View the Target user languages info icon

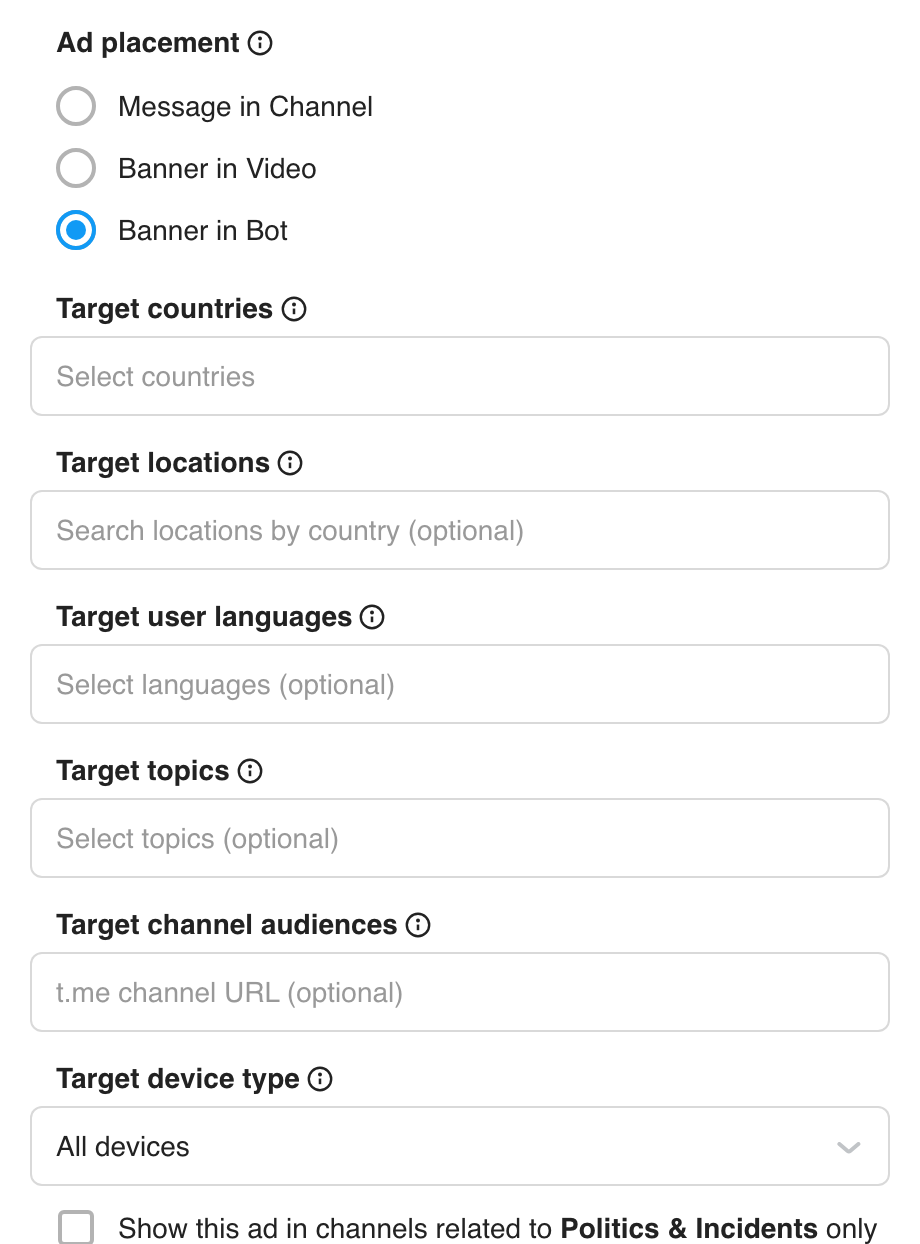pyautogui.click(x=372, y=617)
